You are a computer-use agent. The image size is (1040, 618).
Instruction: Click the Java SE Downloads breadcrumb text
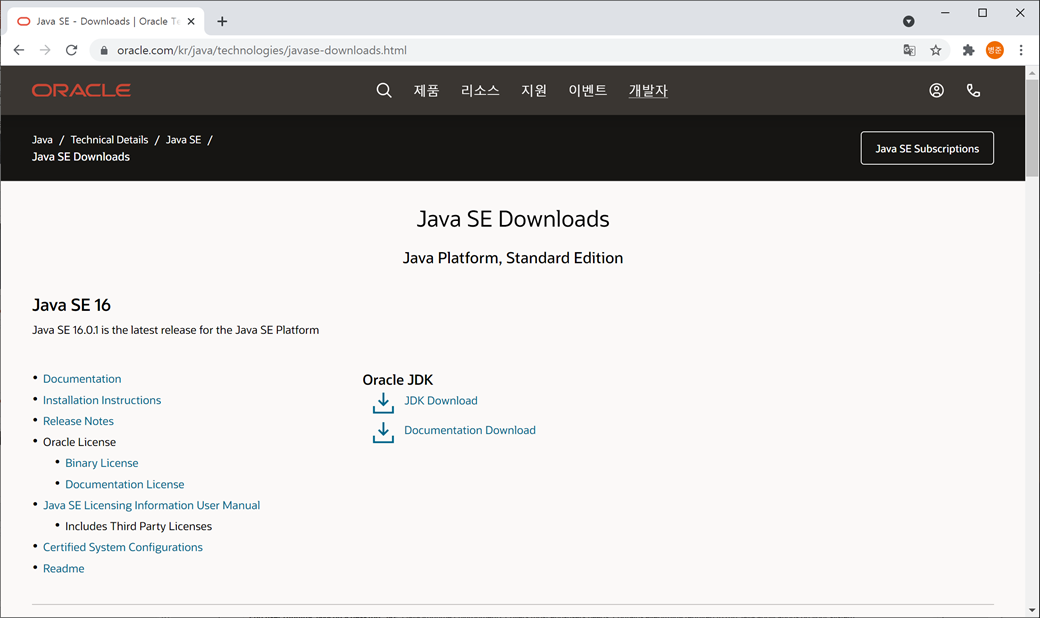[81, 156]
